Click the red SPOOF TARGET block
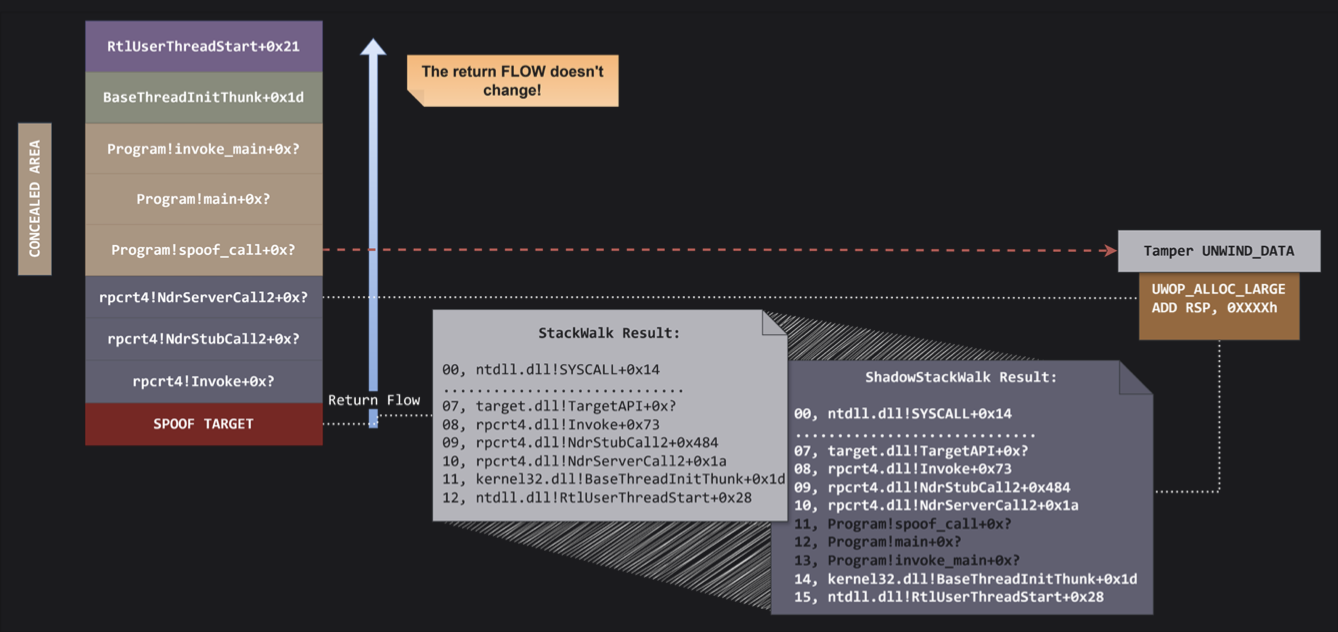 204,424
